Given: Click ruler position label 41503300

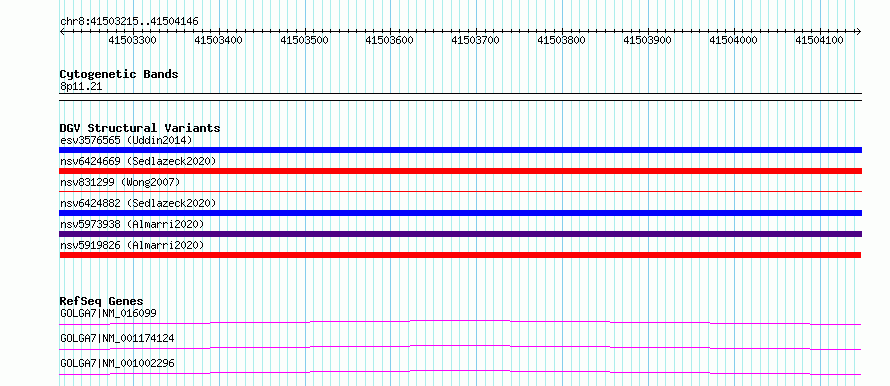Looking at the screenshot, I should [133, 40].
